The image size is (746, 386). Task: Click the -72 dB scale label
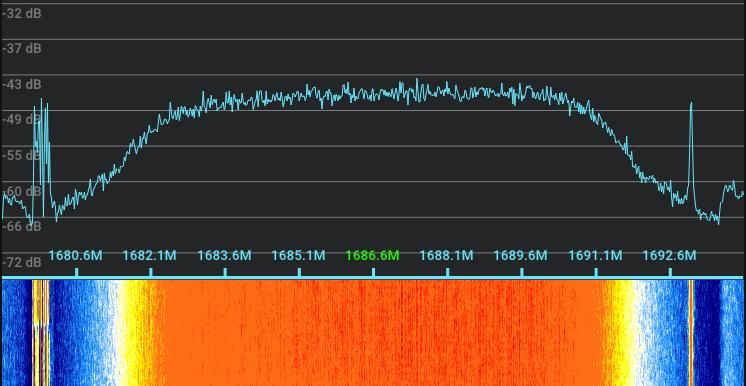(22, 262)
